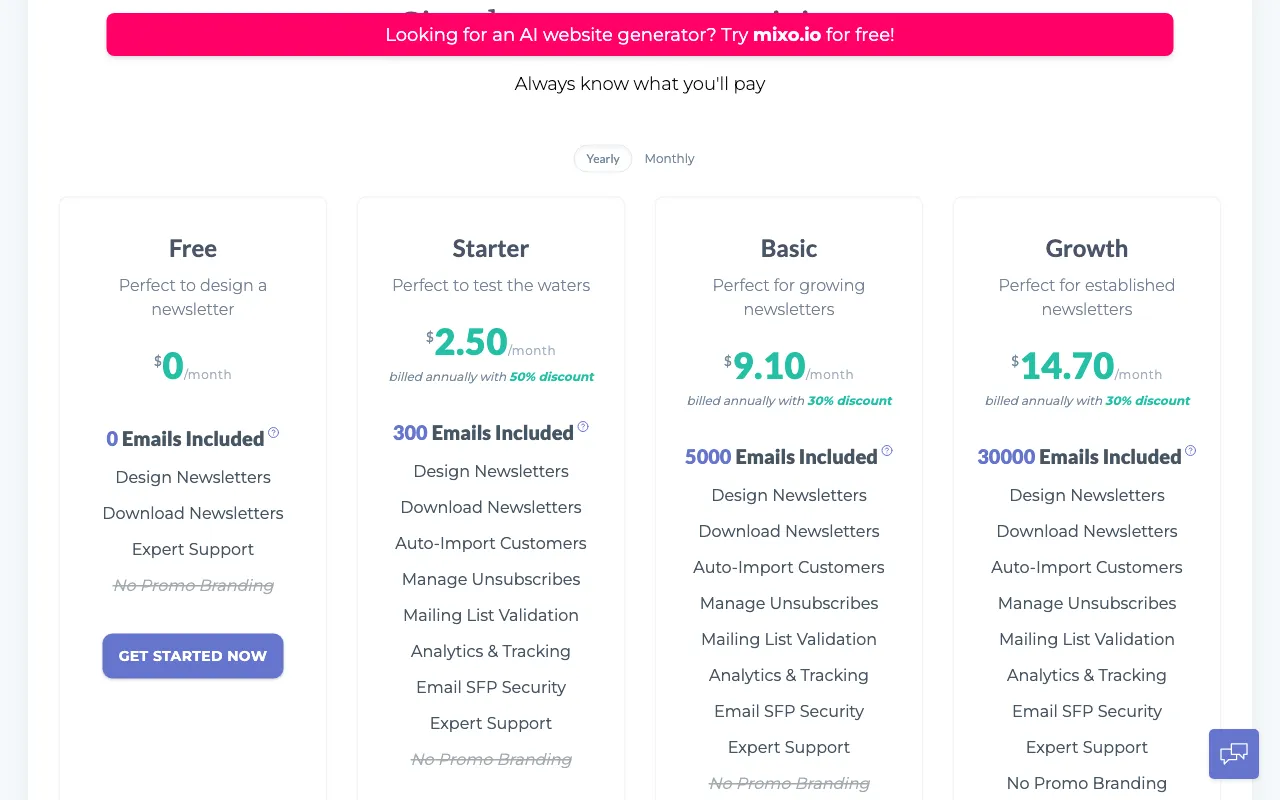Click help icon beside 5000 Emails Included
This screenshot has width=1280, height=800.
click(x=887, y=451)
